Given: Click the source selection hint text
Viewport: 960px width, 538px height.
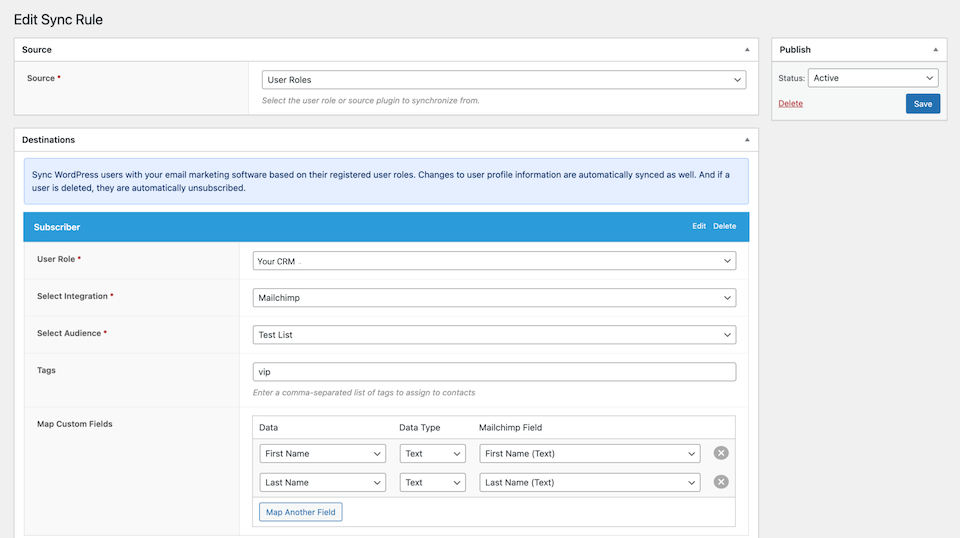Looking at the screenshot, I should (x=370, y=100).
